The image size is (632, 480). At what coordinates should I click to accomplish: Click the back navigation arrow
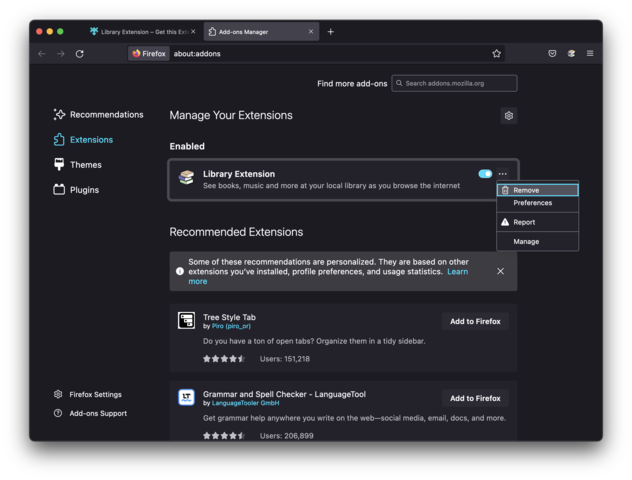pos(42,54)
